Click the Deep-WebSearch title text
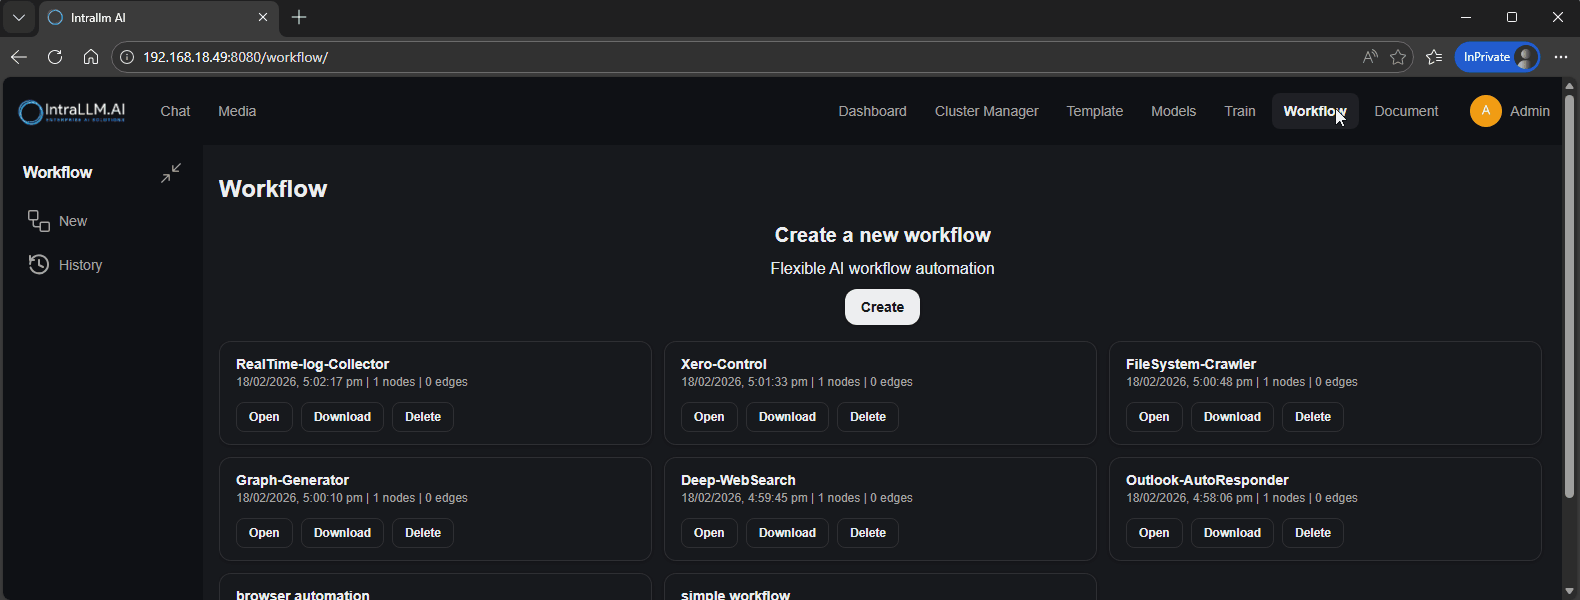The image size is (1580, 600). (x=738, y=480)
